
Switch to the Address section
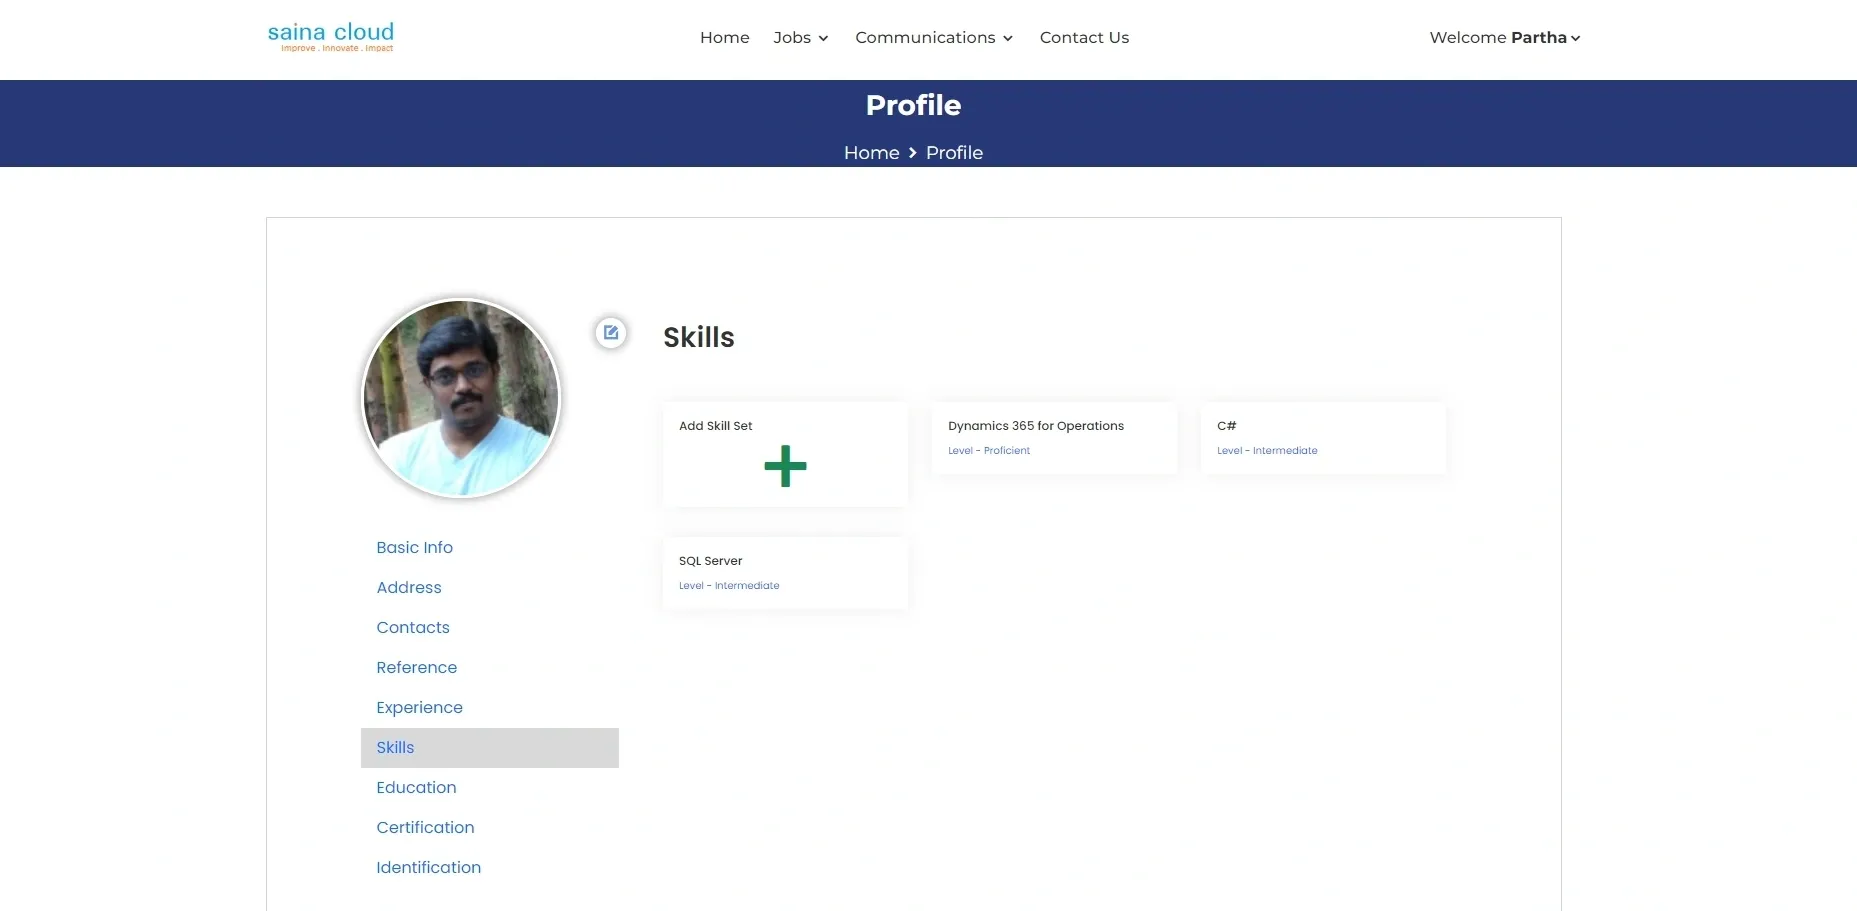pos(408,588)
